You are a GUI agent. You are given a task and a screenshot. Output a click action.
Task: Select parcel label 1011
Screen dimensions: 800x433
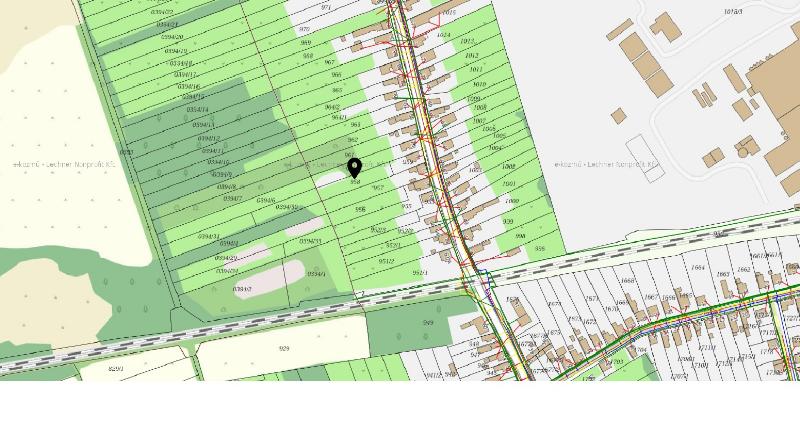point(476,69)
